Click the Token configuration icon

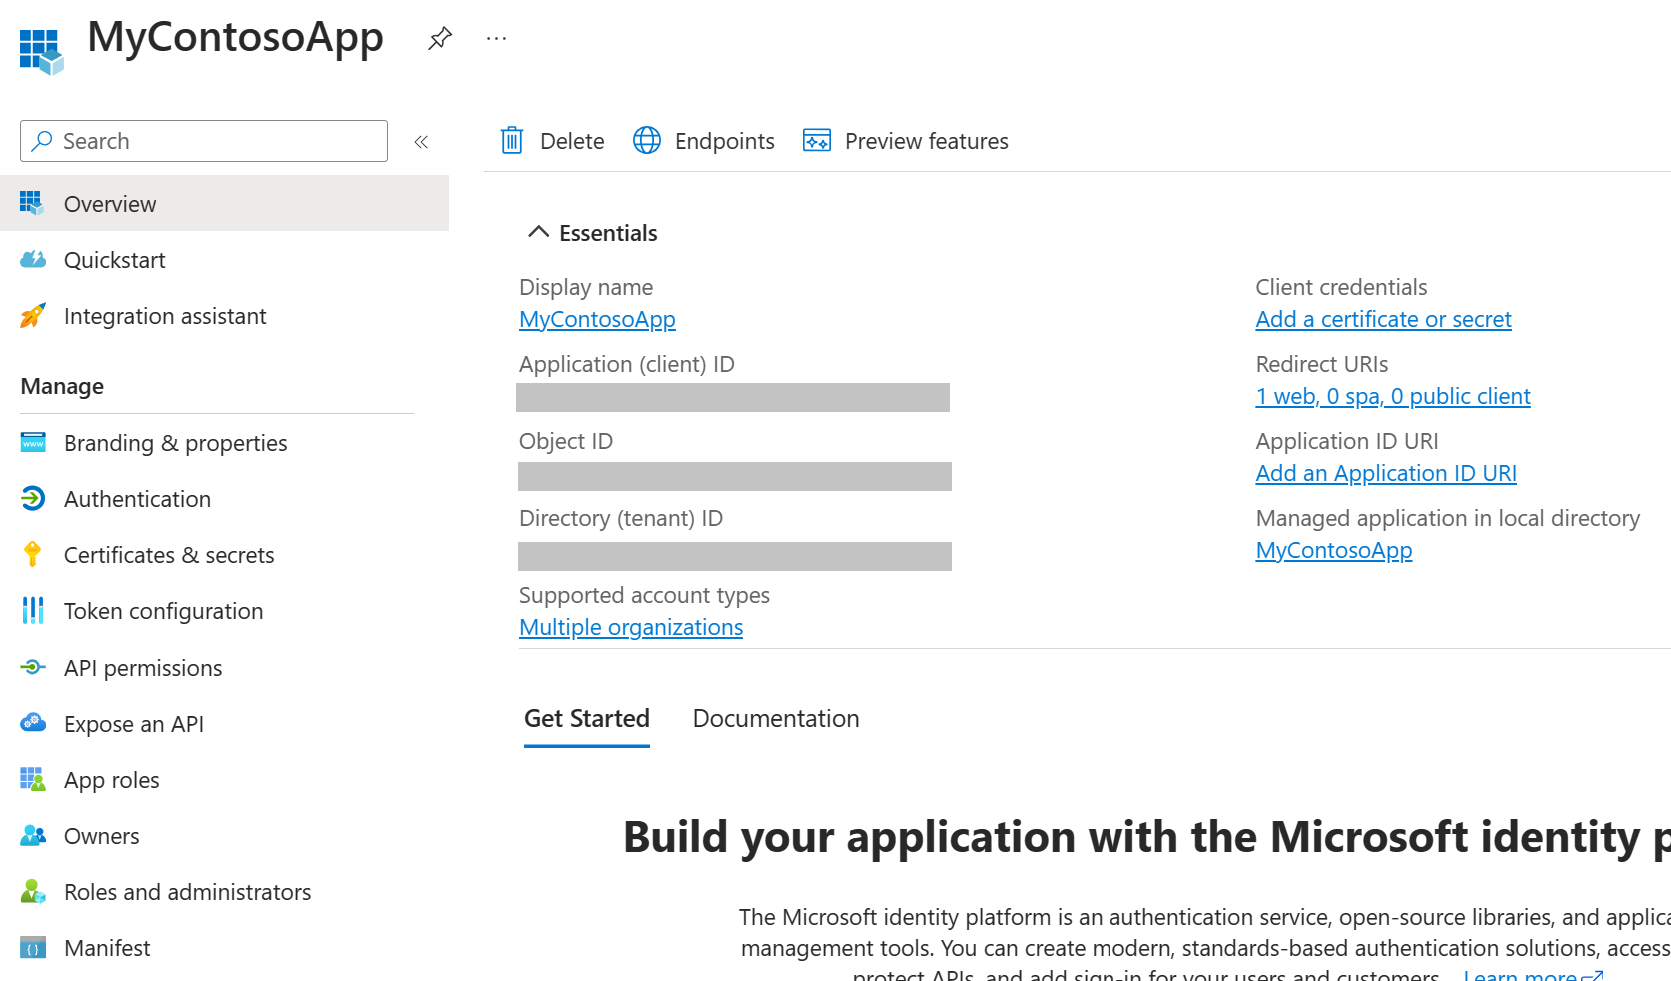pyautogui.click(x=33, y=611)
